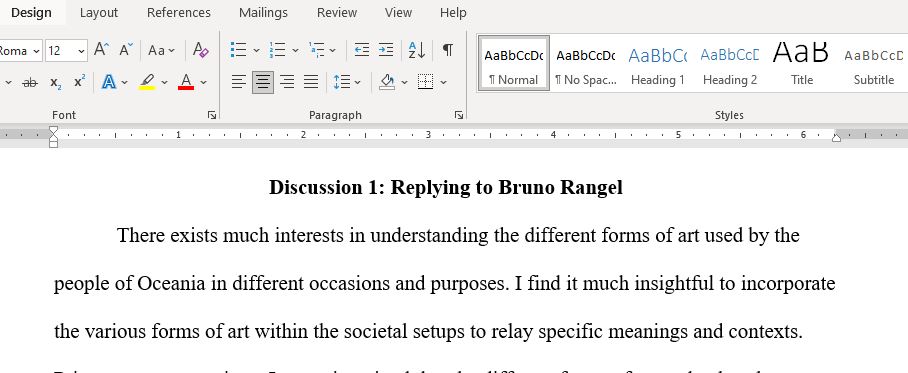Expand the bullet library dropdown arrow

pyautogui.click(x=257, y=50)
